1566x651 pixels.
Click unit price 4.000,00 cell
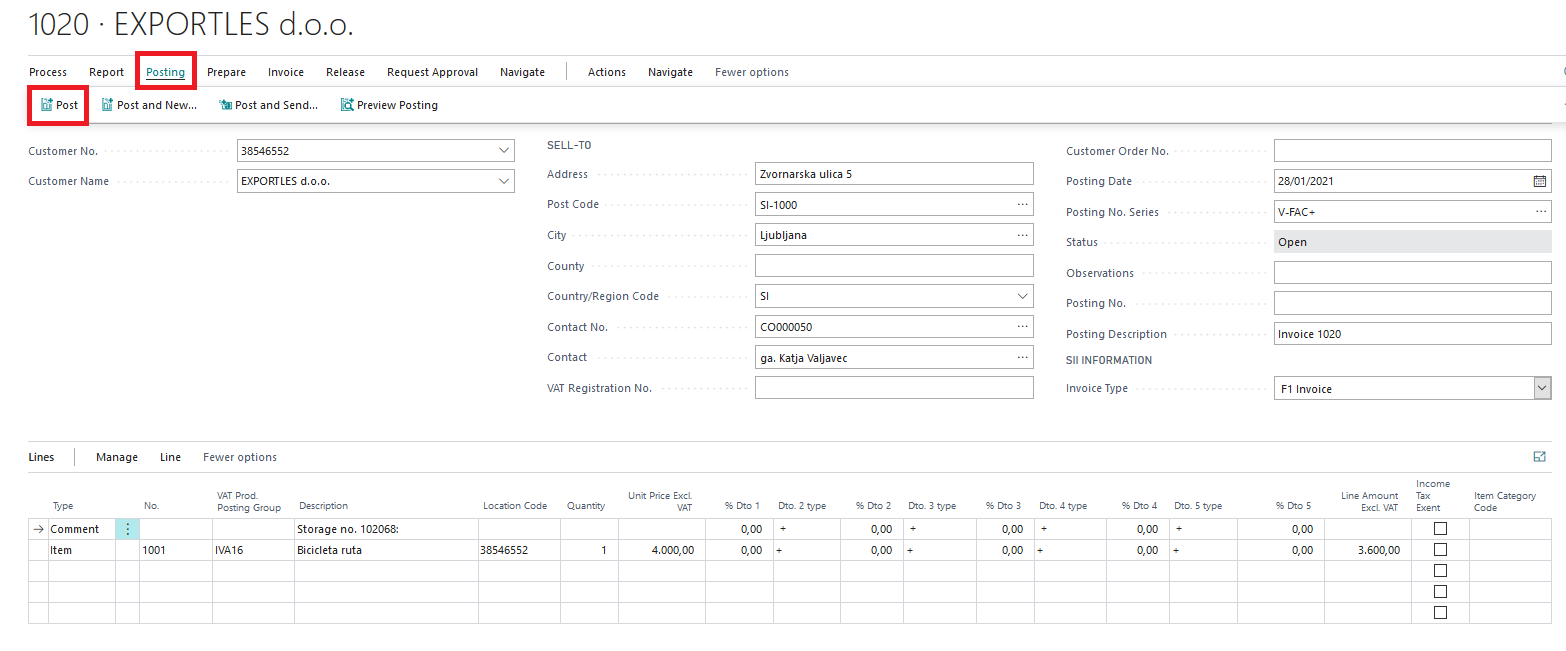[662, 550]
